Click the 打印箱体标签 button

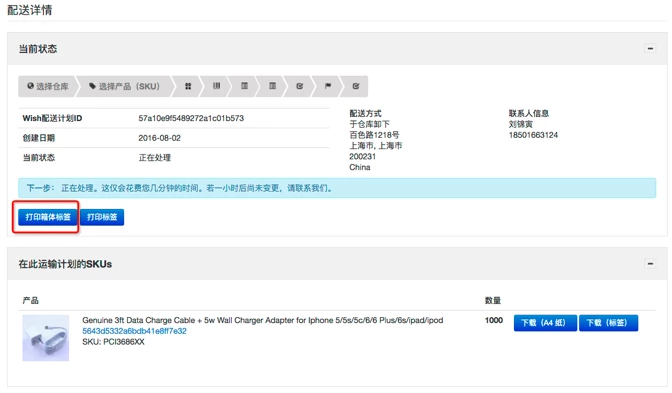[x=48, y=217]
